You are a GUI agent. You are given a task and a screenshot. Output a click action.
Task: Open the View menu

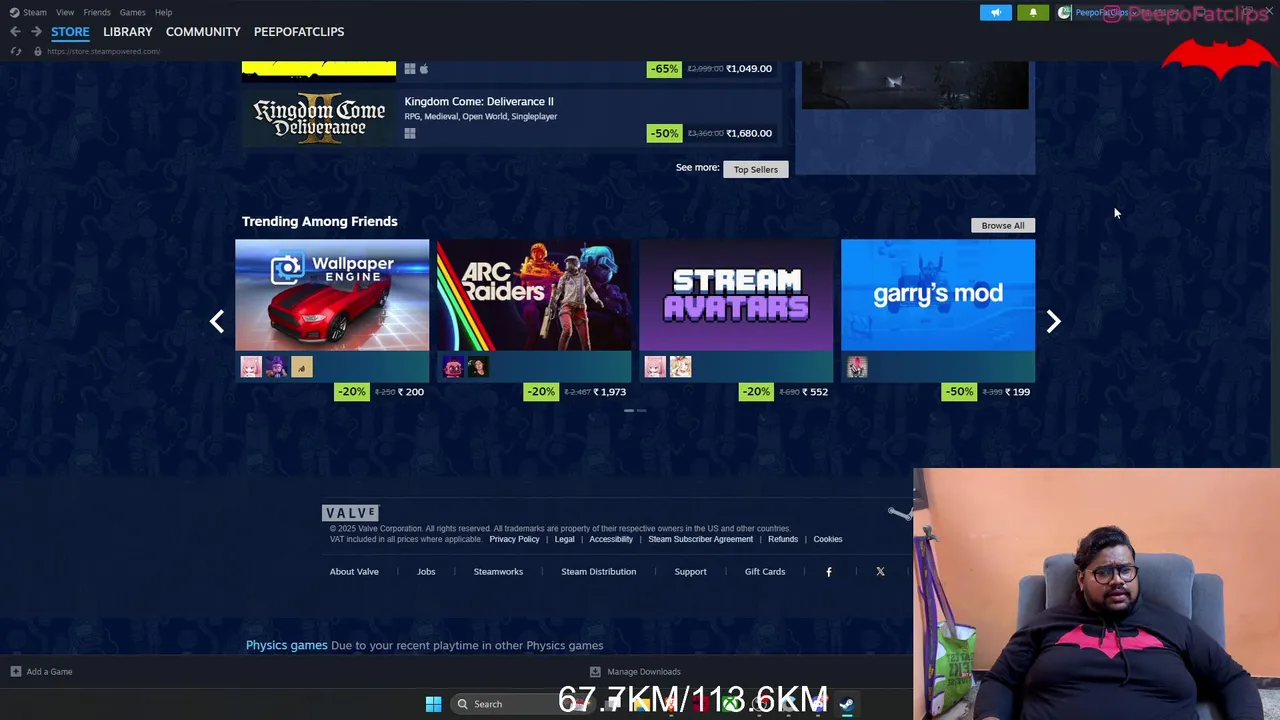[x=65, y=12]
